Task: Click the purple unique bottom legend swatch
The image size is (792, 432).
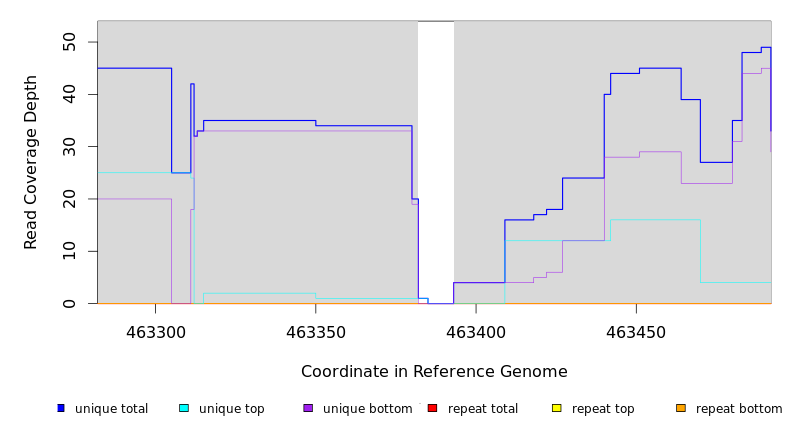Action: 308,408
